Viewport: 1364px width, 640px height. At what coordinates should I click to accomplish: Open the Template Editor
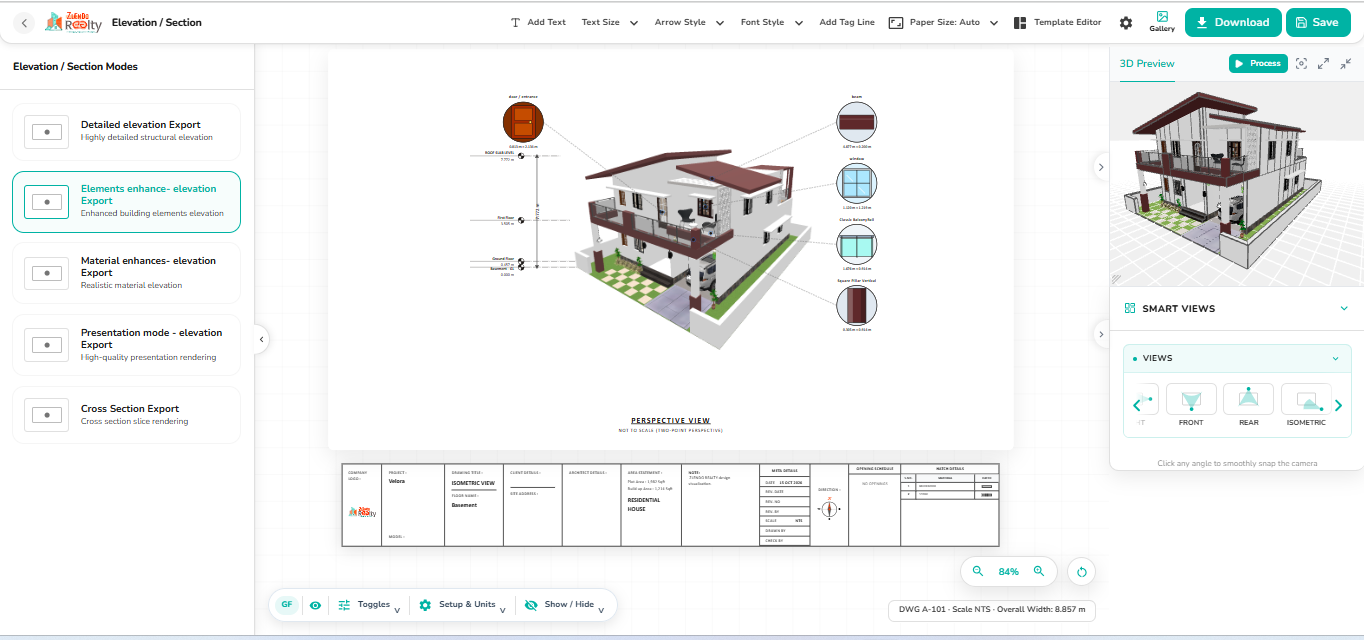1057,22
